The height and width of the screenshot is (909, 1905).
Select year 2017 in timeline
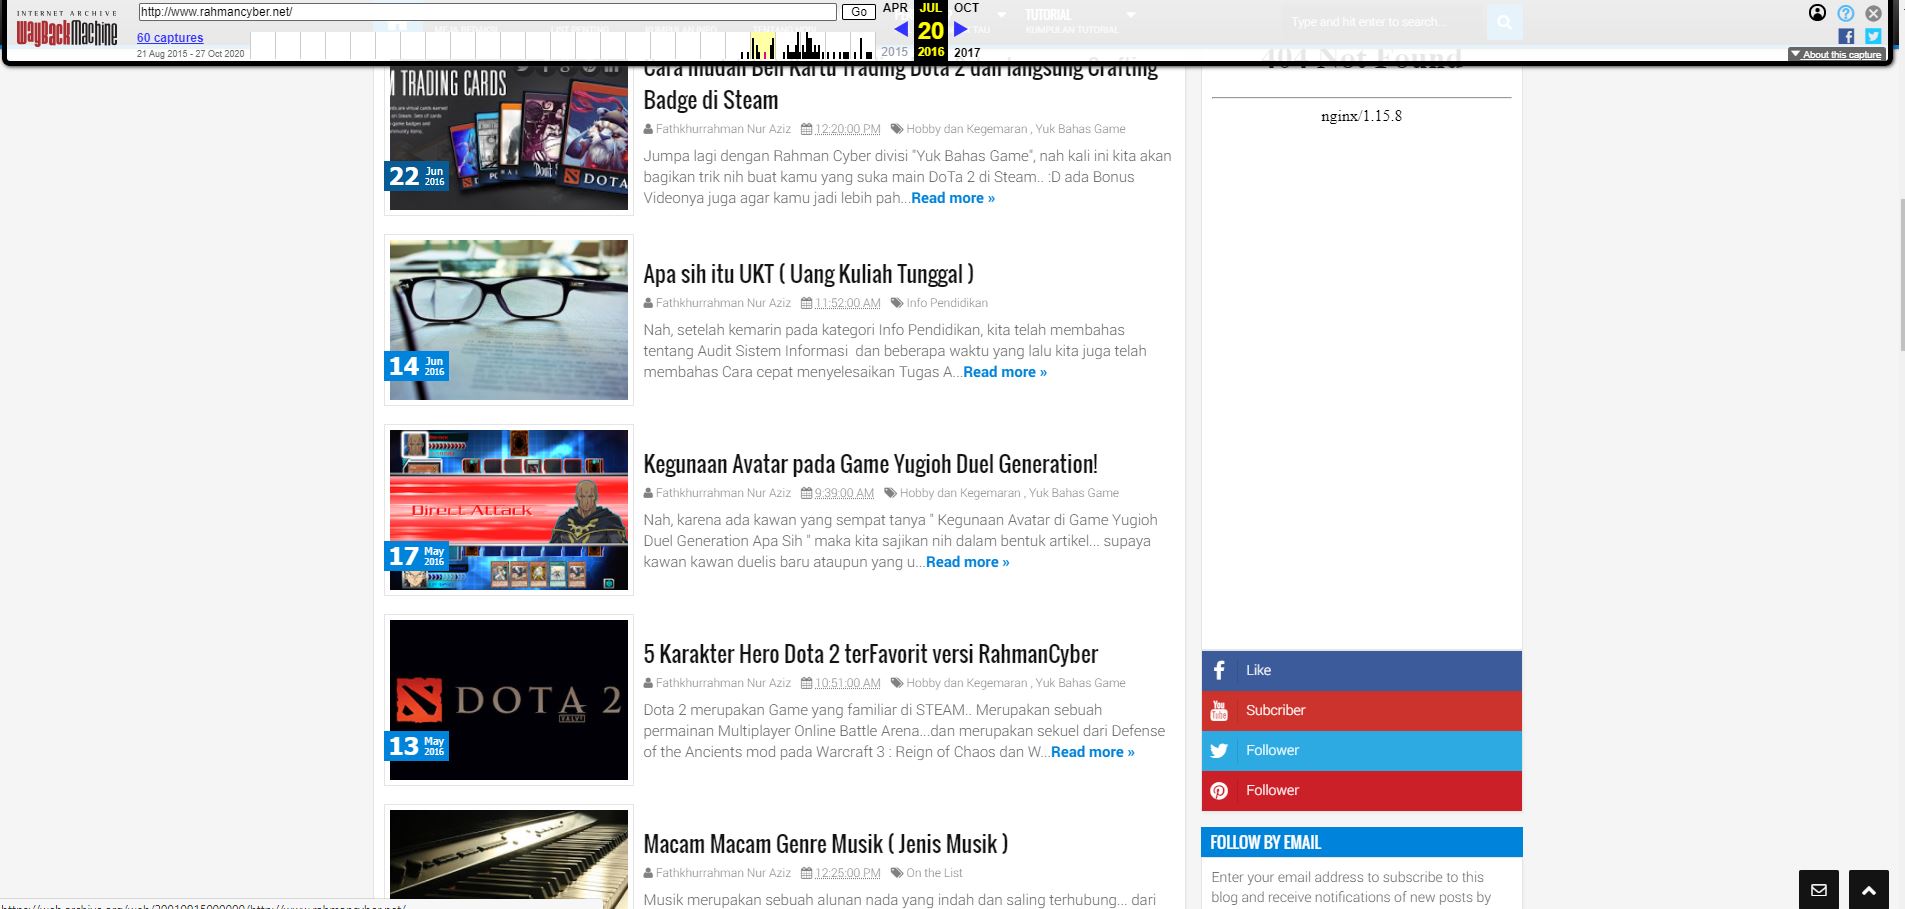point(967,52)
